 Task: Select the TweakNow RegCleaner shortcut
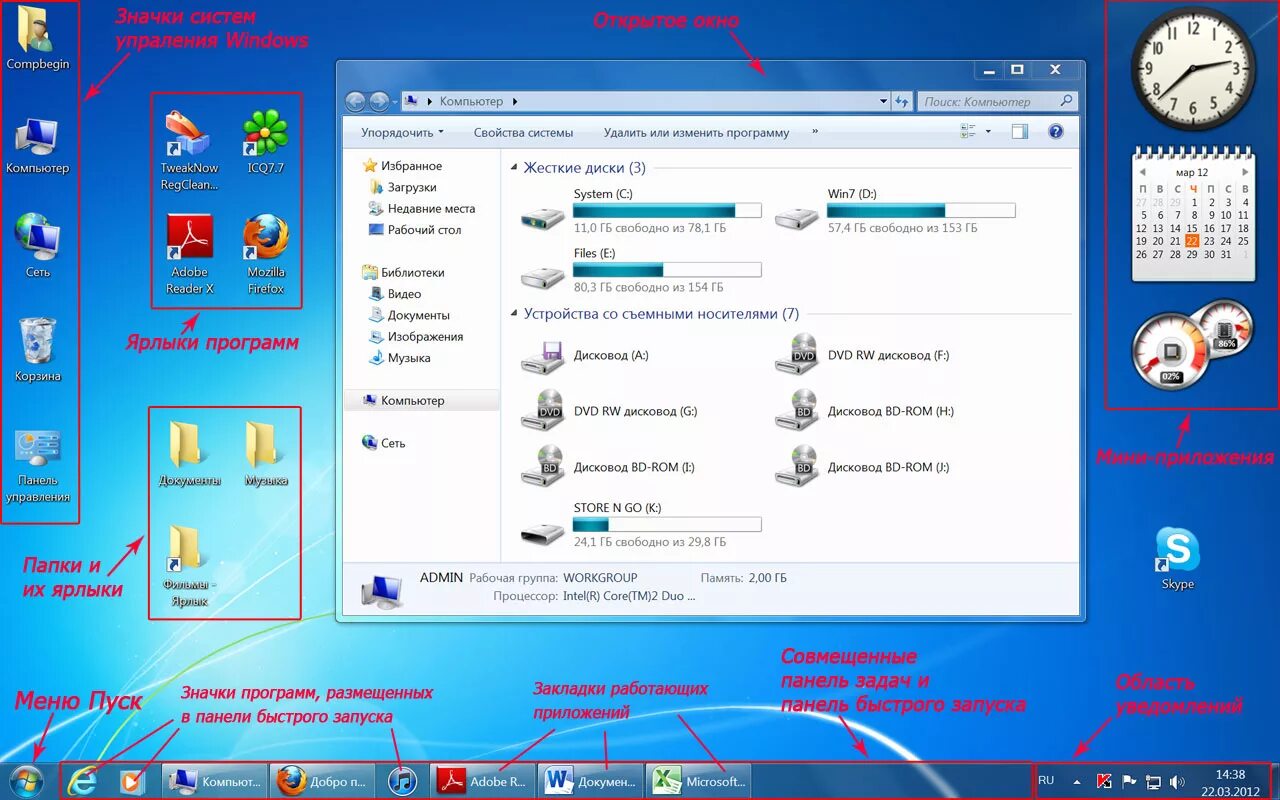pos(189,151)
